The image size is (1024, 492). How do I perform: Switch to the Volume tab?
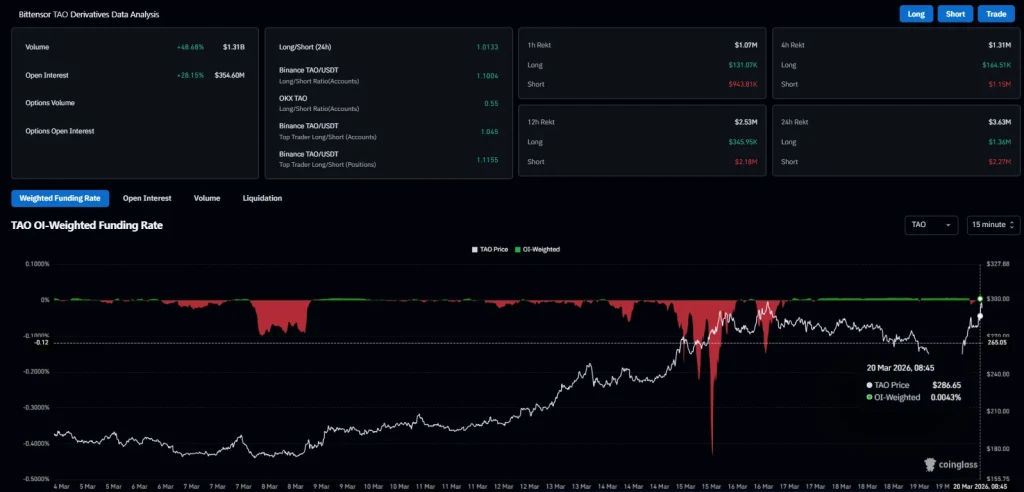click(207, 198)
